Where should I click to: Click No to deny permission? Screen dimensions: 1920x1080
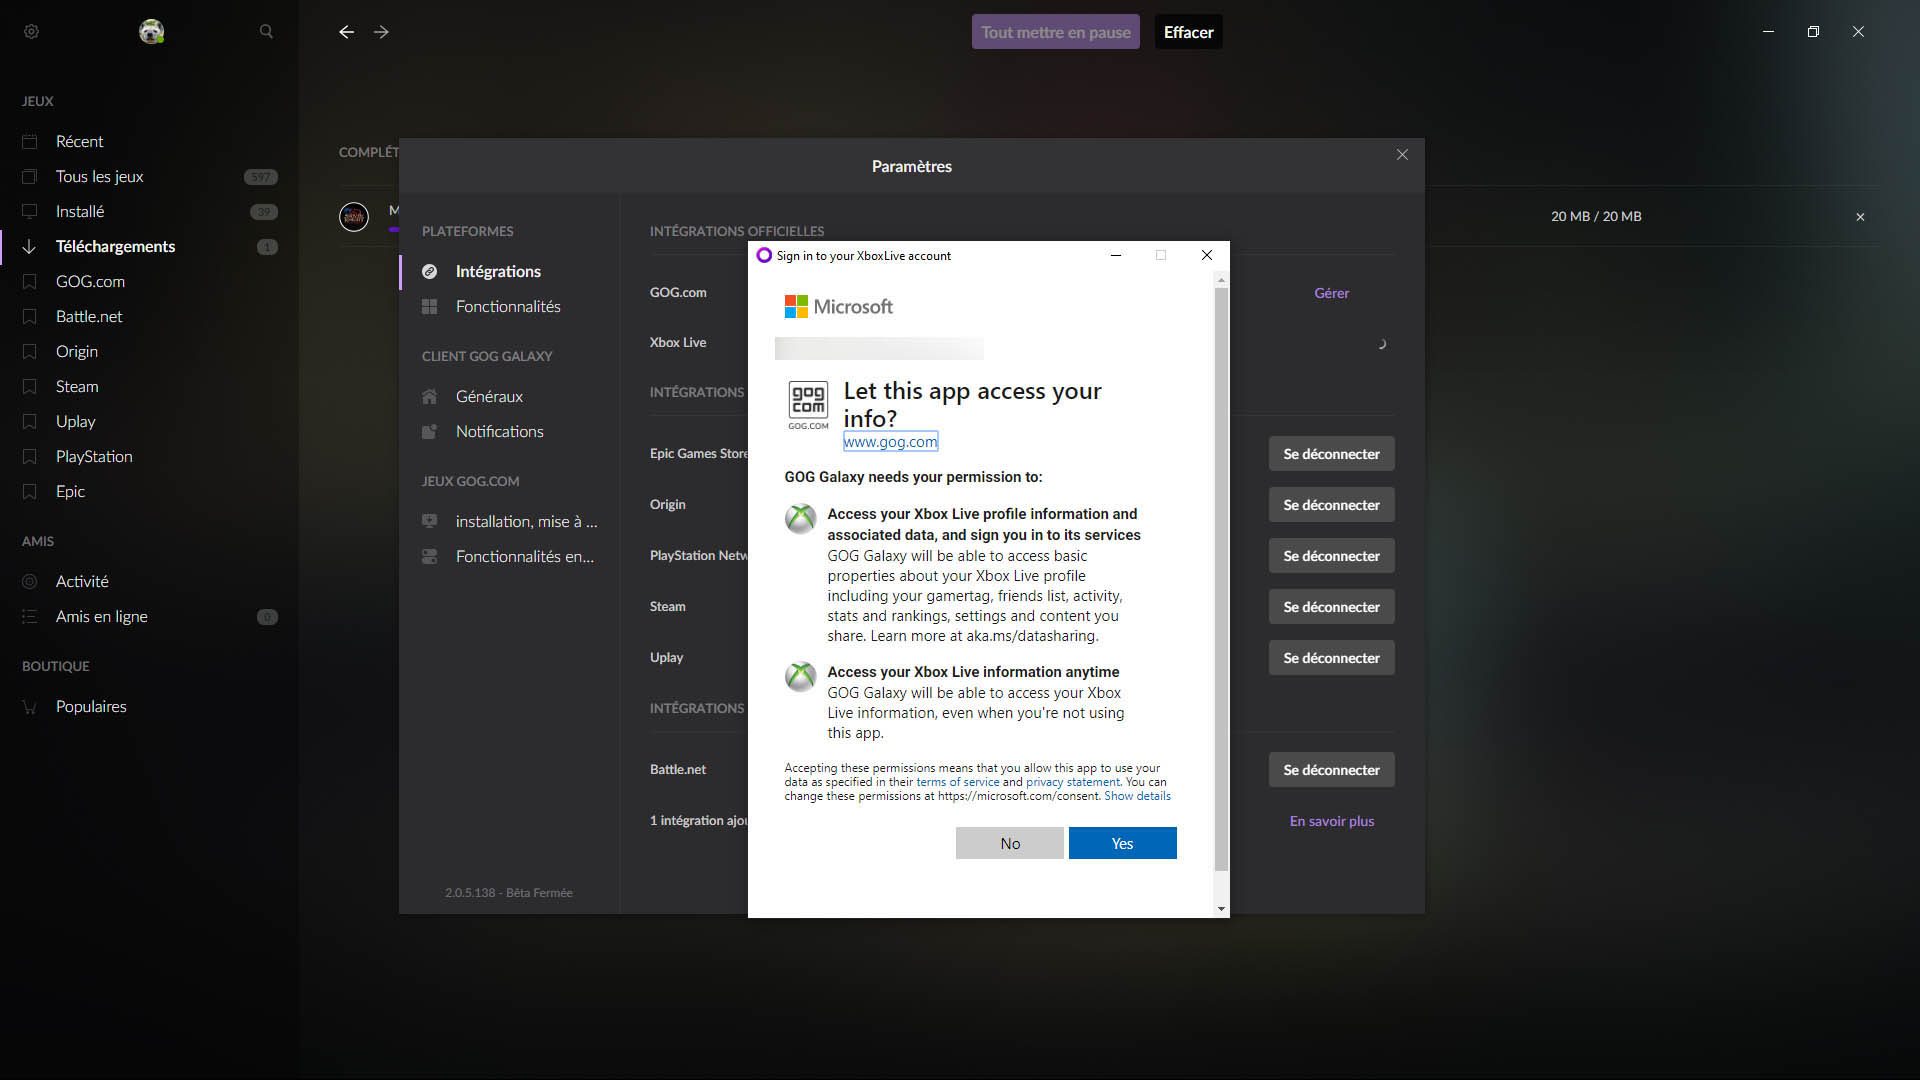(x=1010, y=843)
